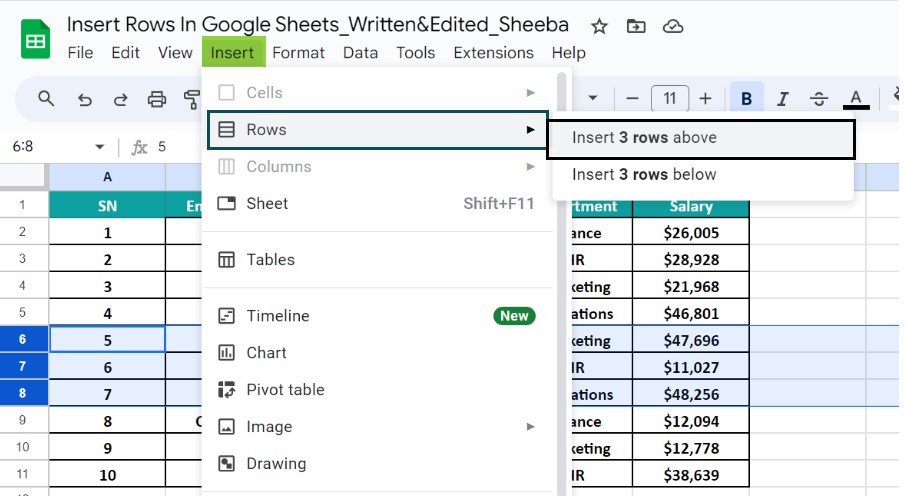The height and width of the screenshot is (498, 906).
Task: Redo the last action
Action: tap(120, 99)
